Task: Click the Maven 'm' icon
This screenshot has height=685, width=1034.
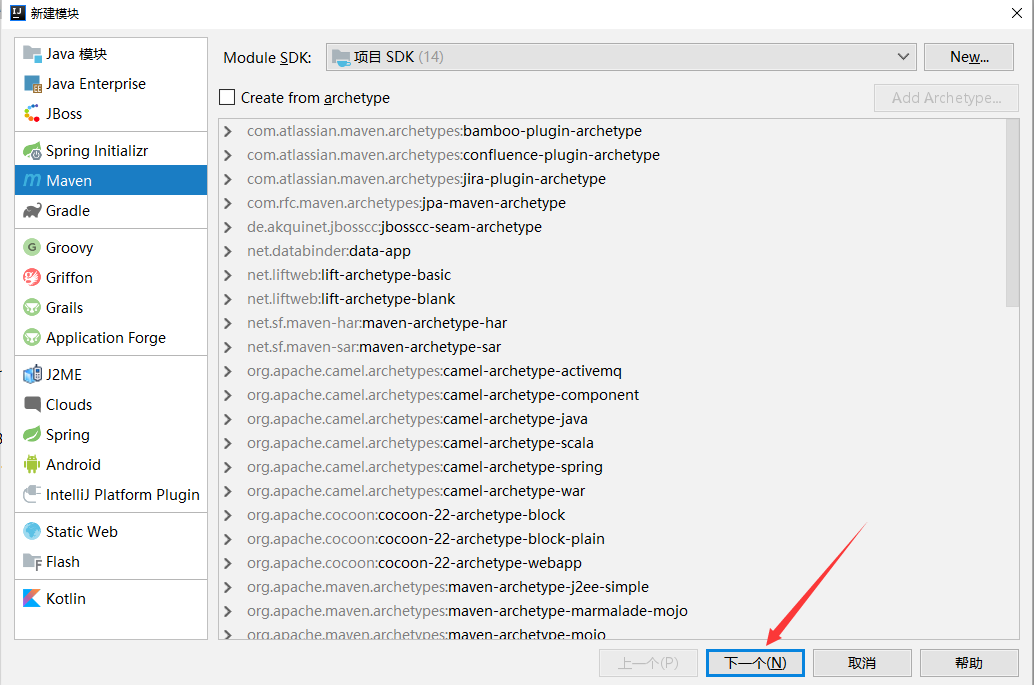Action: (32, 181)
